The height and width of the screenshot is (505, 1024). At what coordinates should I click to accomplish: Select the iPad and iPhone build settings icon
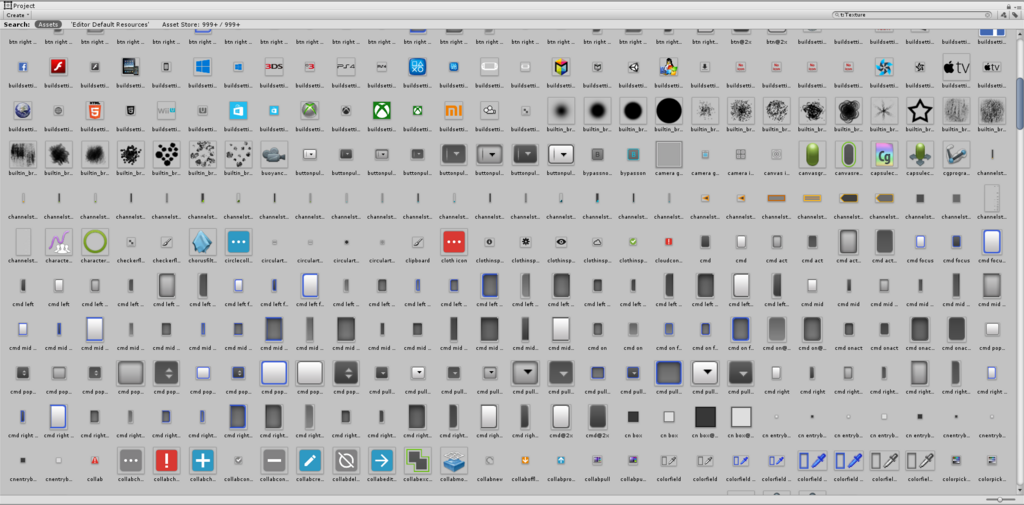coord(131,67)
